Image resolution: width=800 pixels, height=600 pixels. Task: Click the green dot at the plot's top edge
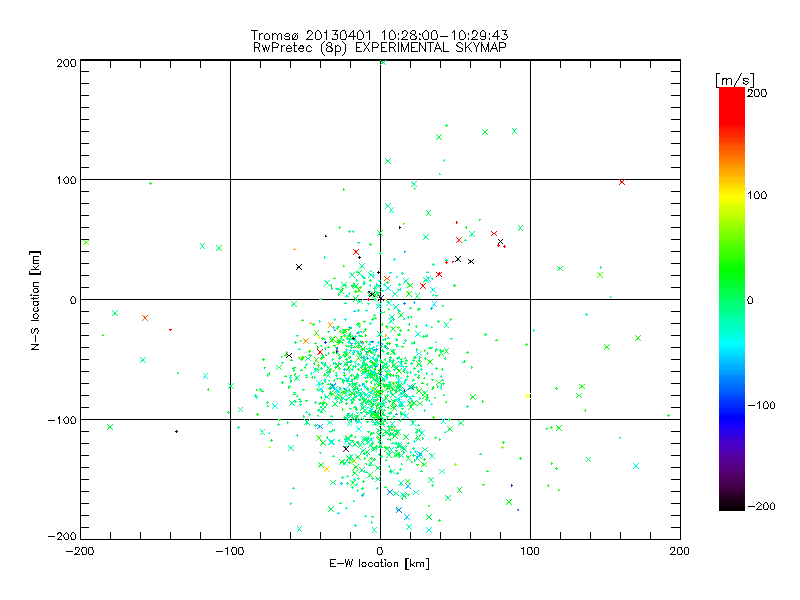click(x=383, y=62)
